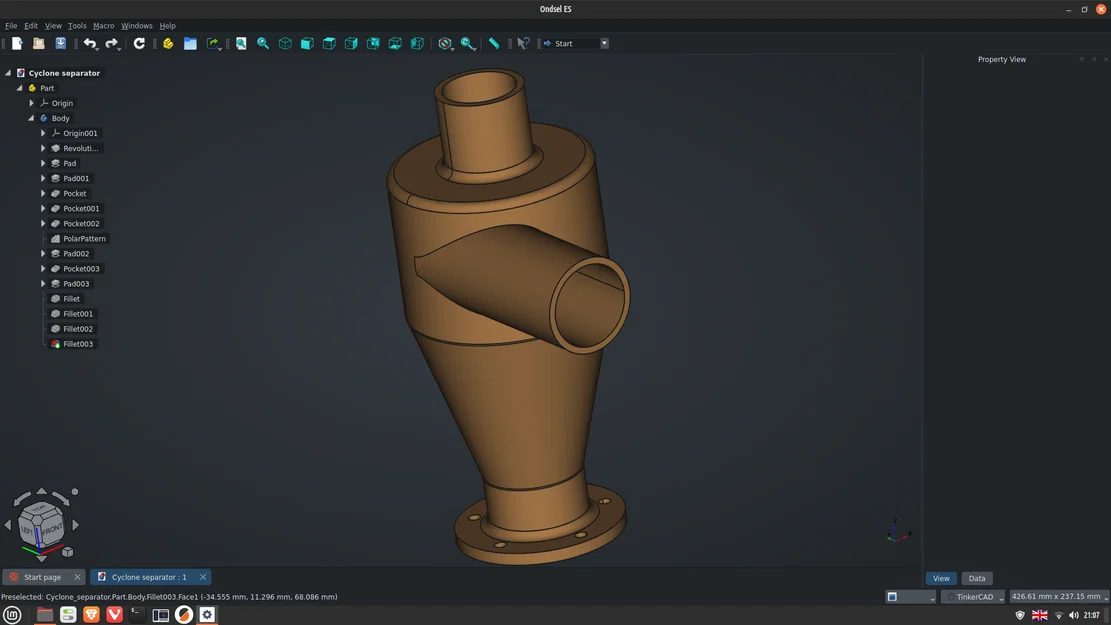Fit the whole model in the view
This screenshot has width=1111, height=625.
(240, 43)
